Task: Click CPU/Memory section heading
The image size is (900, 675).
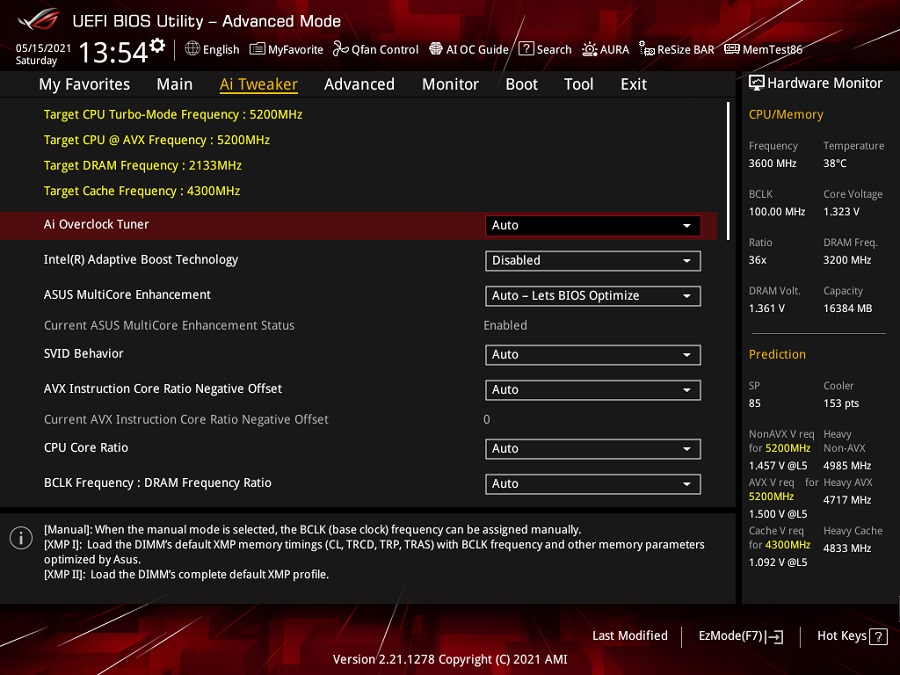Action: coord(786,115)
